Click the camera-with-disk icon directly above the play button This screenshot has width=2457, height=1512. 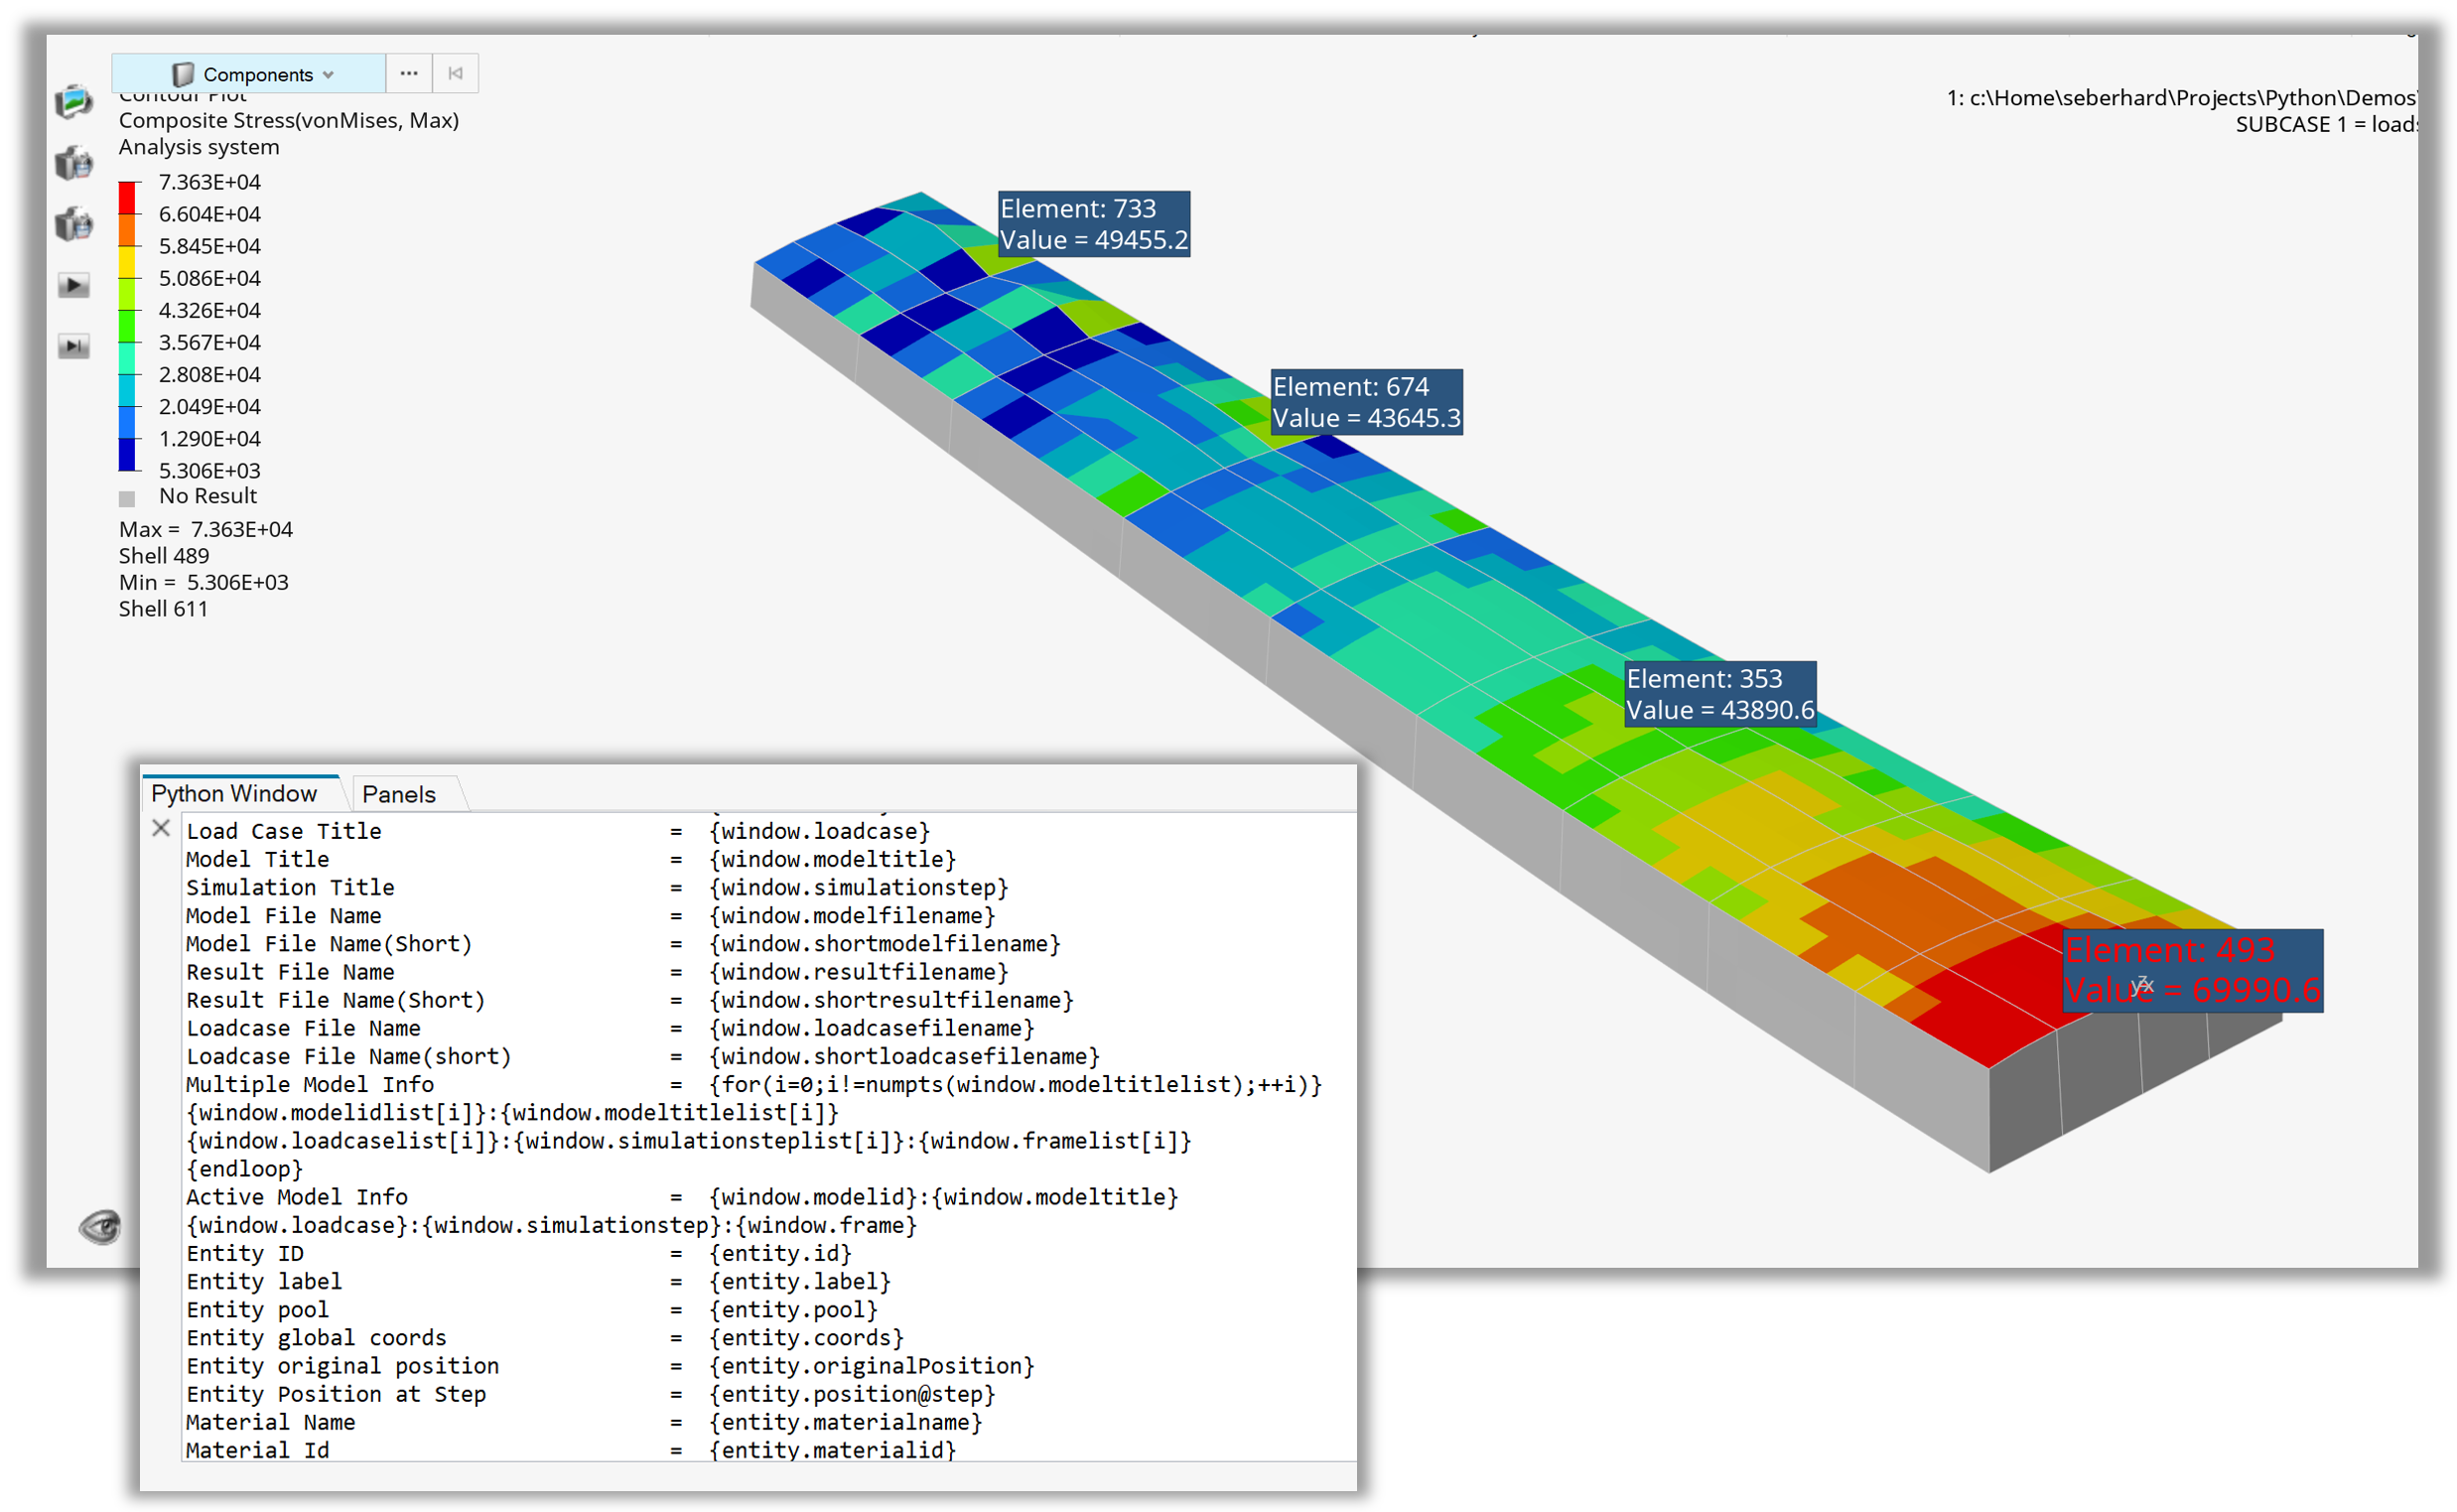click(73, 224)
